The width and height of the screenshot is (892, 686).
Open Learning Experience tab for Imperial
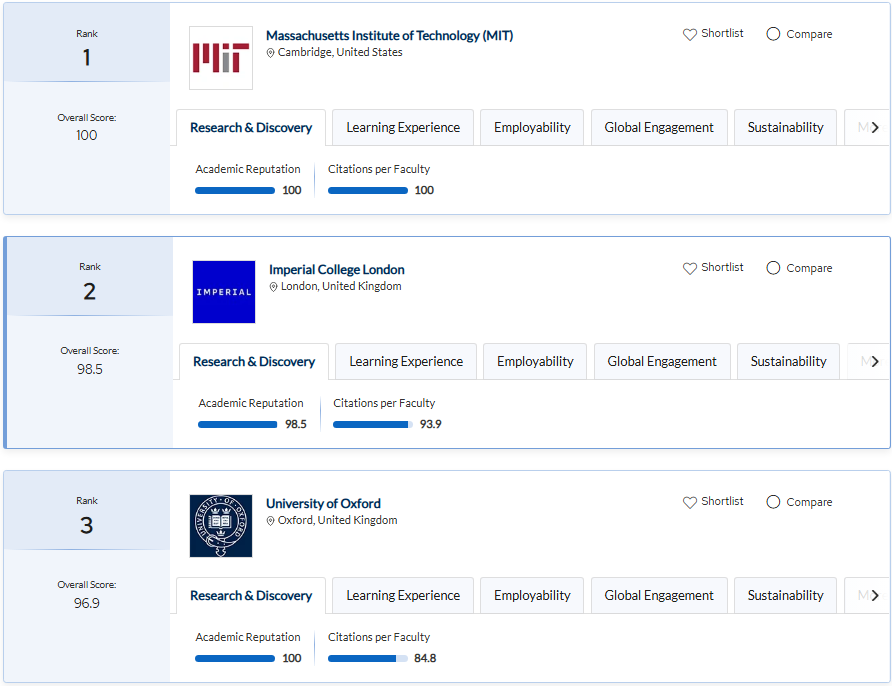point(406,361)
